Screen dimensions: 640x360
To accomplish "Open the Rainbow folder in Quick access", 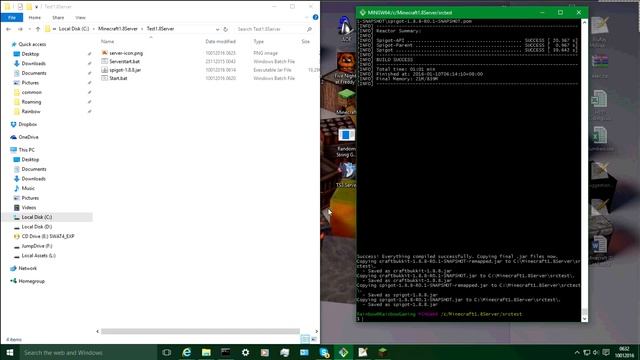I will coord(31,111).
